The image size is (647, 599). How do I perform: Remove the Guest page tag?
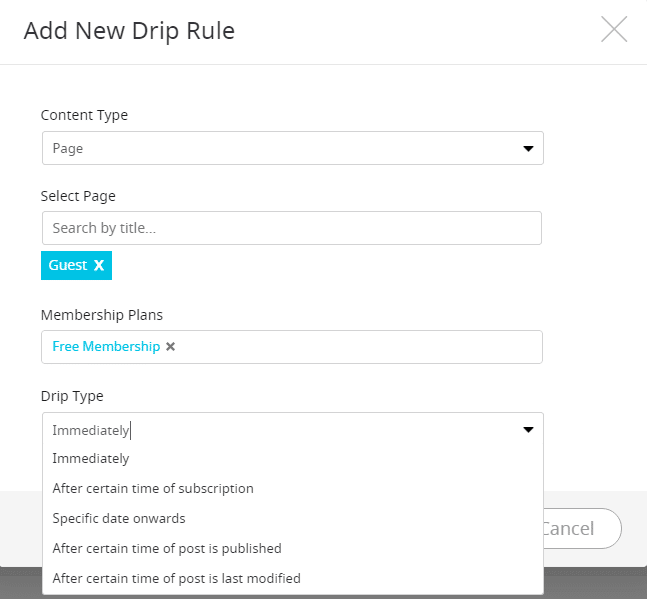tap(99, 265)
